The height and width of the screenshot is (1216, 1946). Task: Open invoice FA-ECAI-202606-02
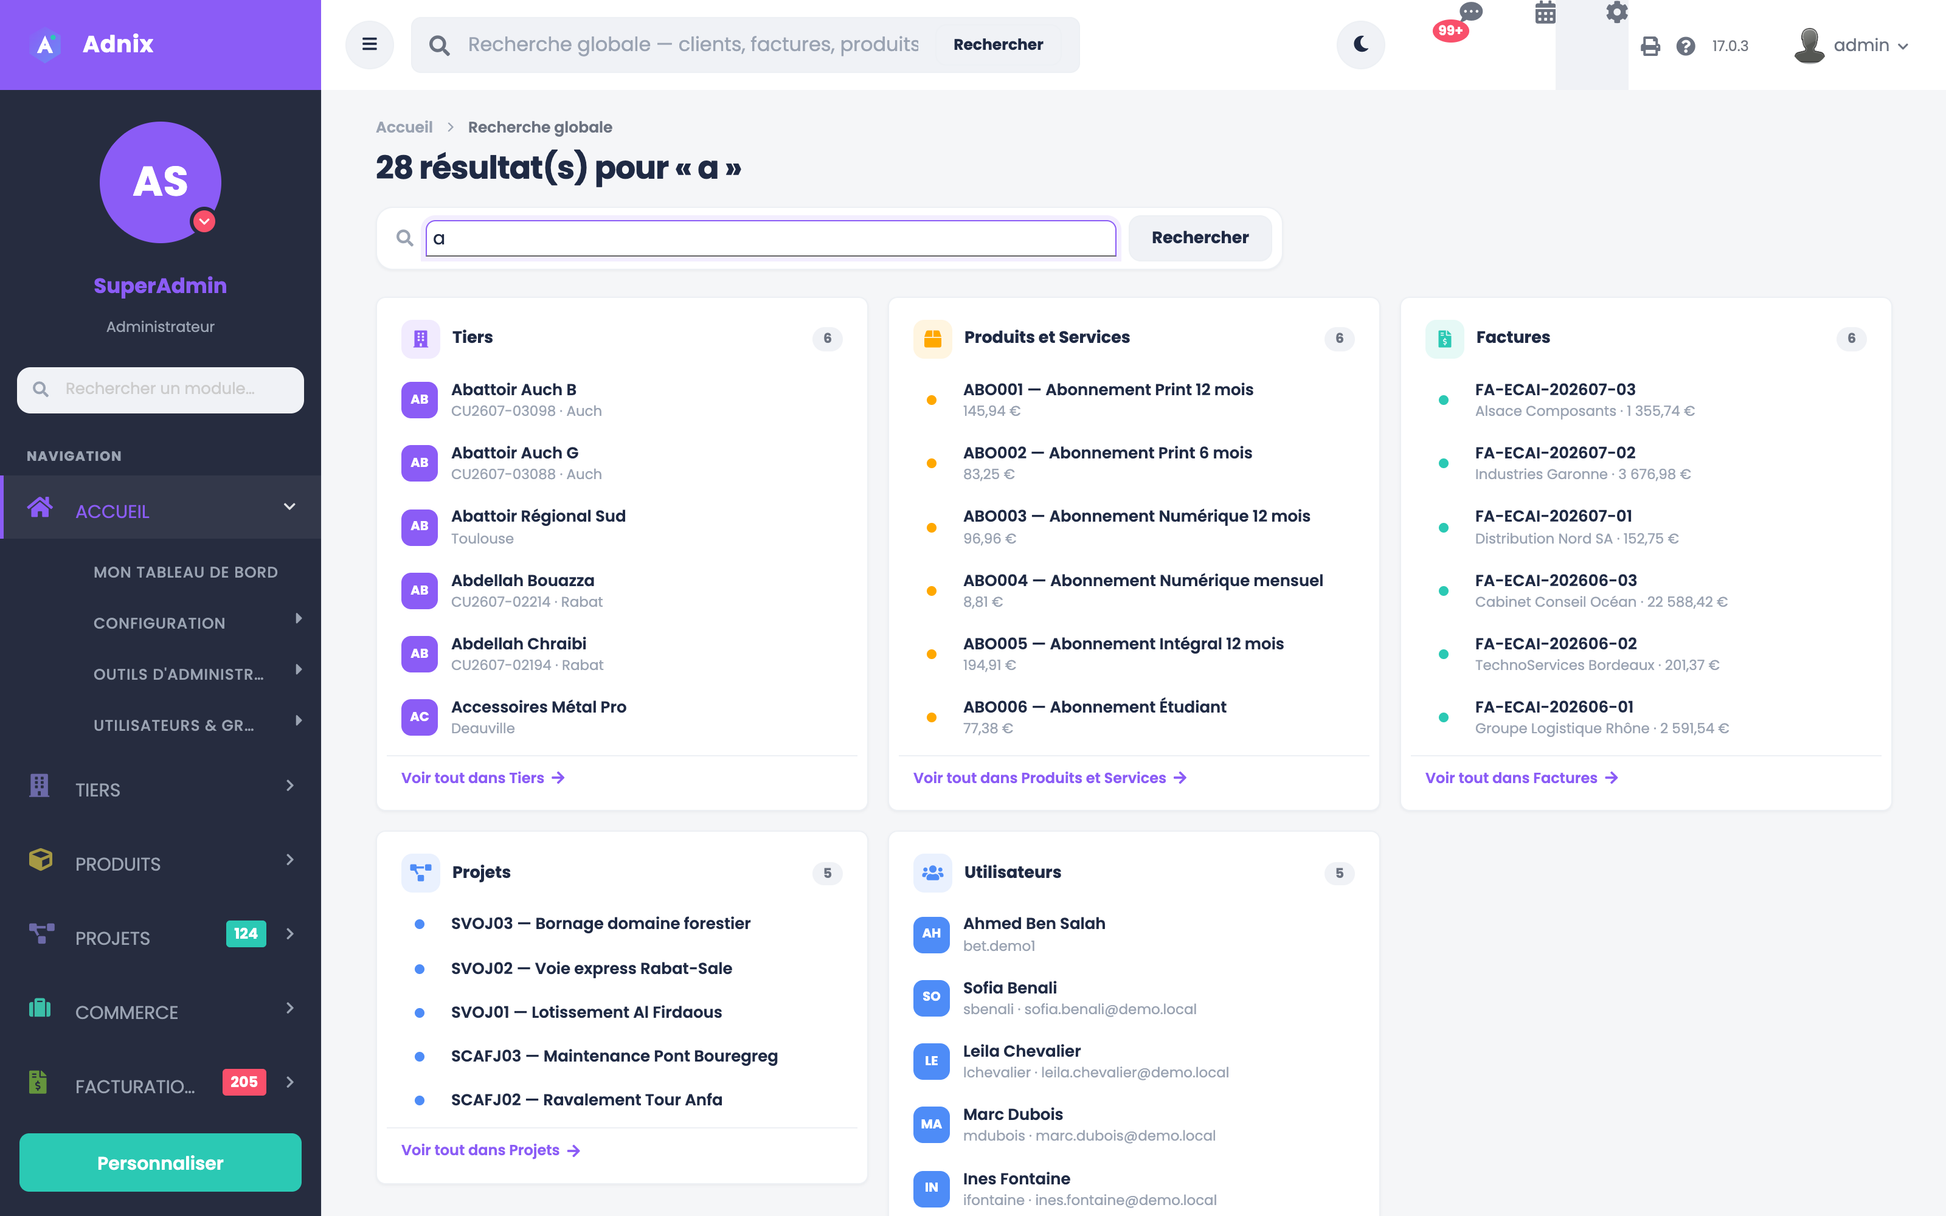1646,653
